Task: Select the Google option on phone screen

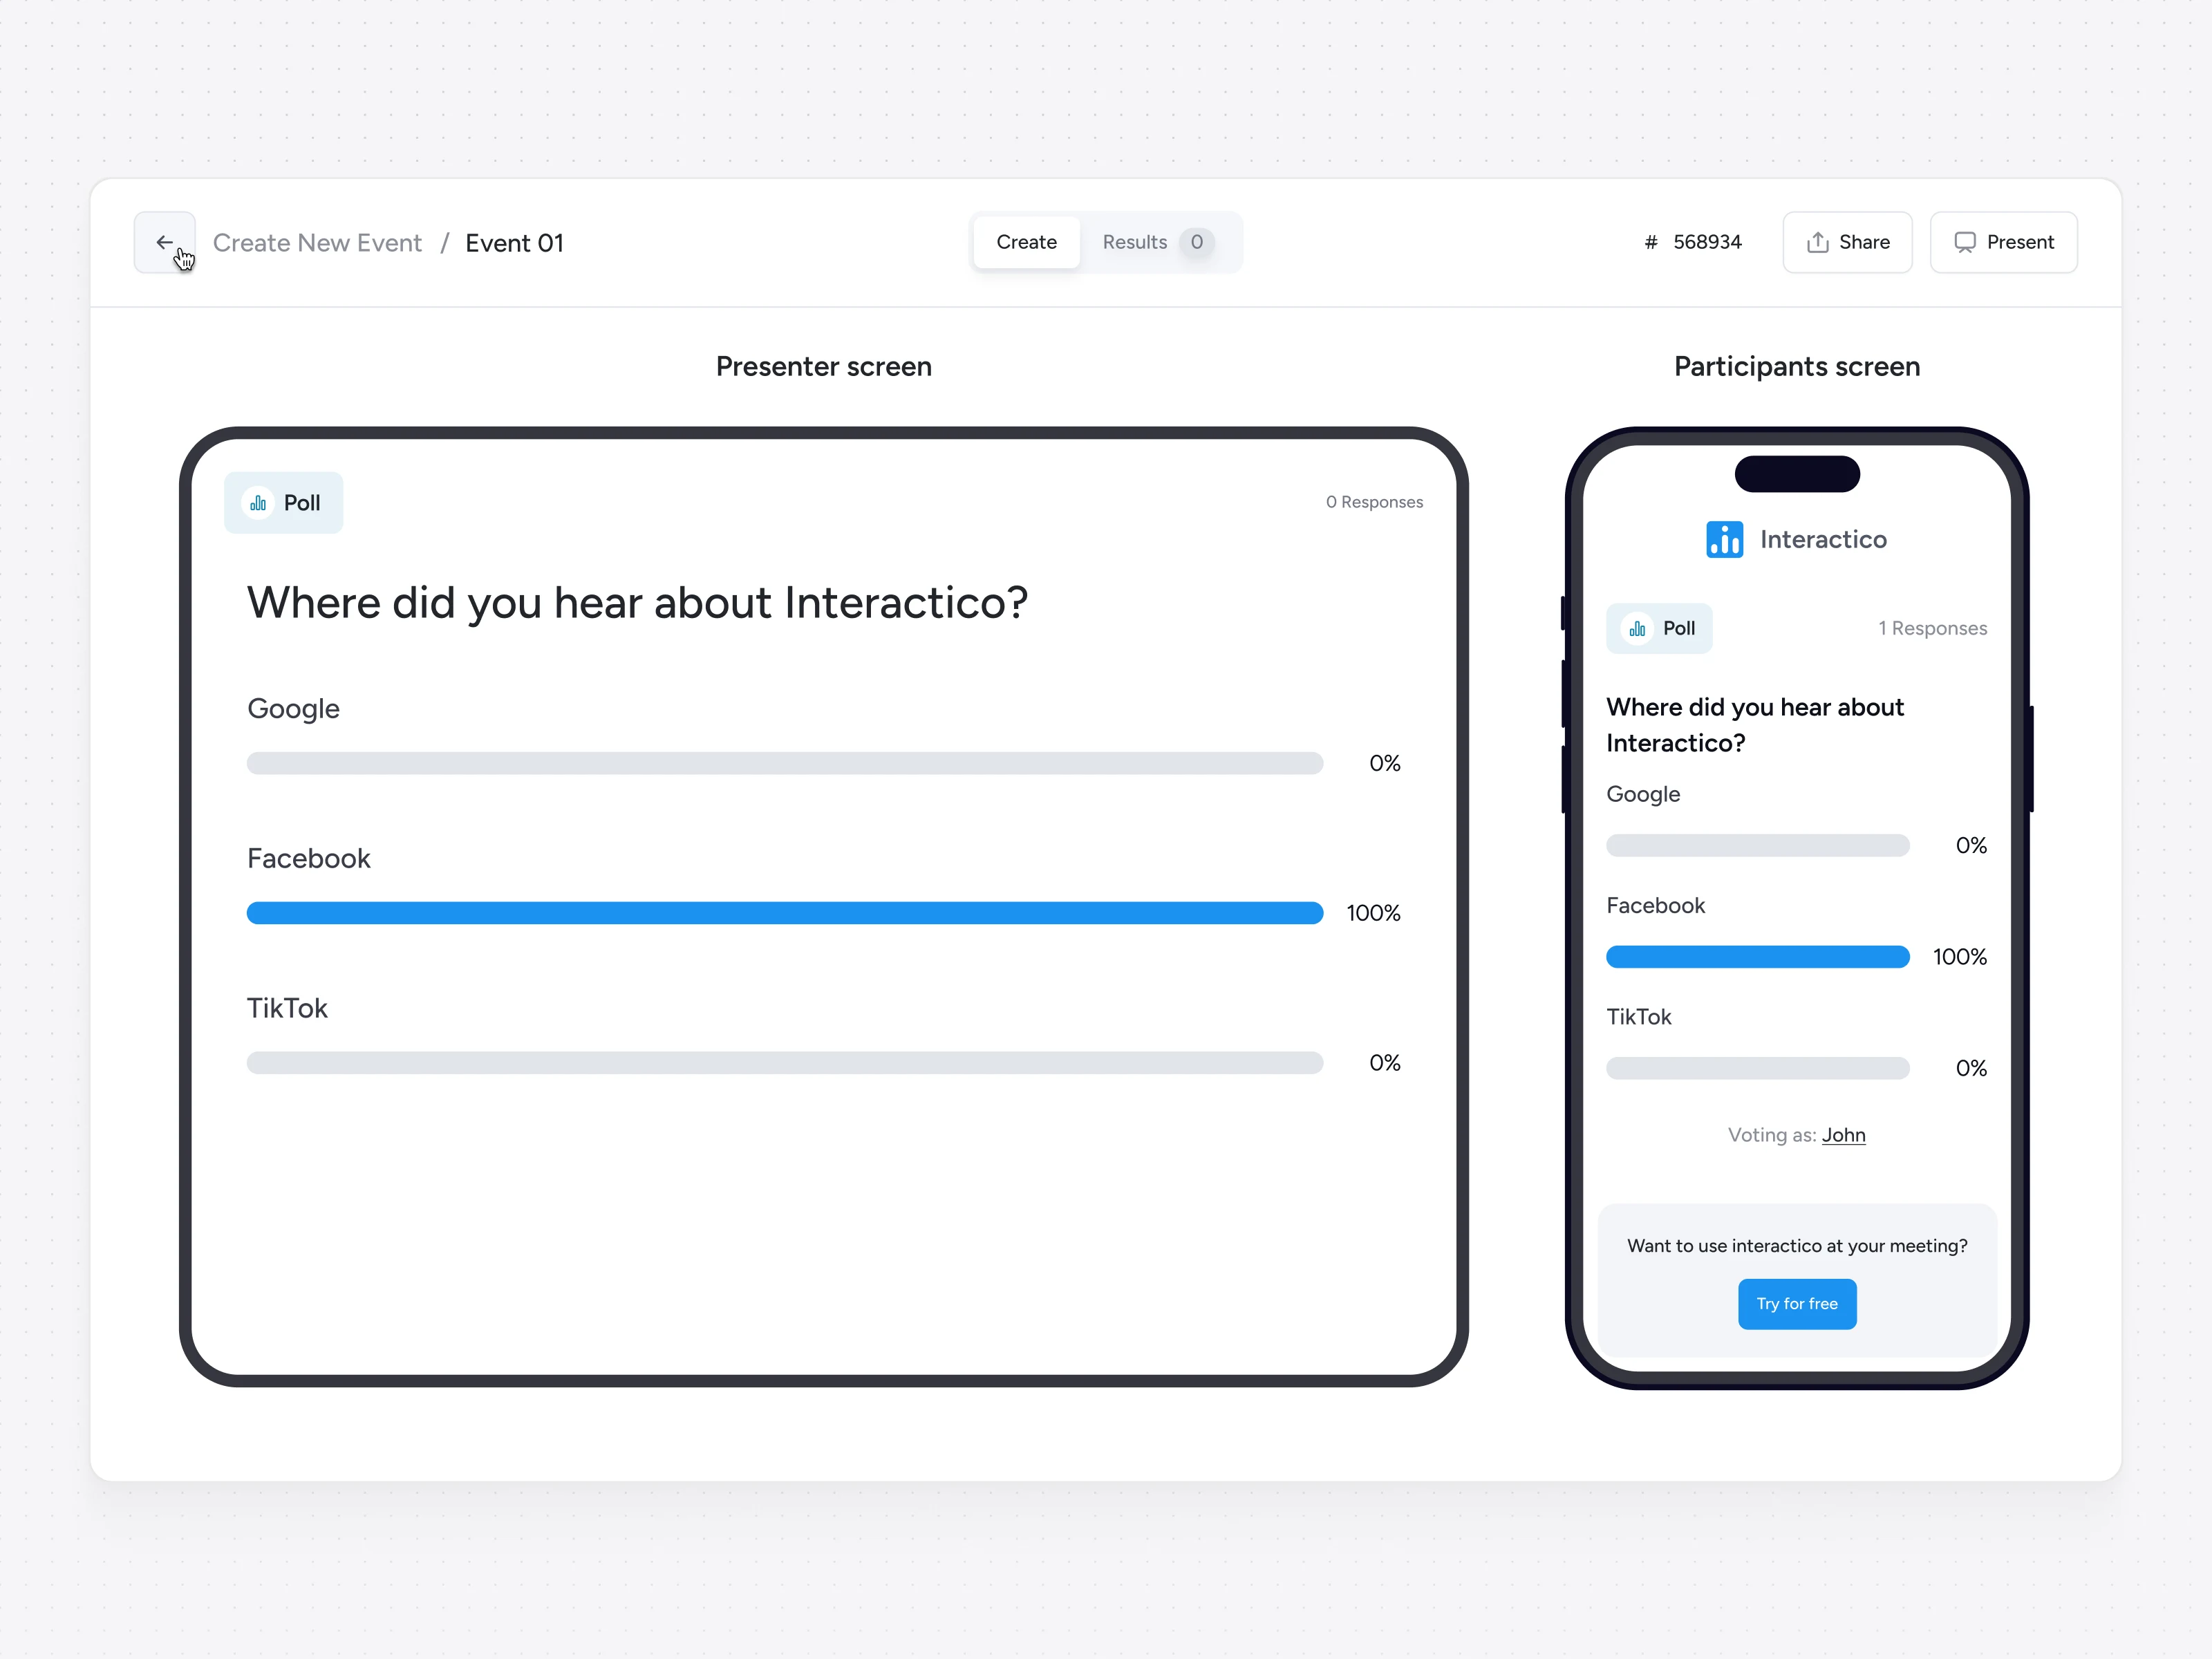Action: pyautogui.click(x=1643, y=794)
